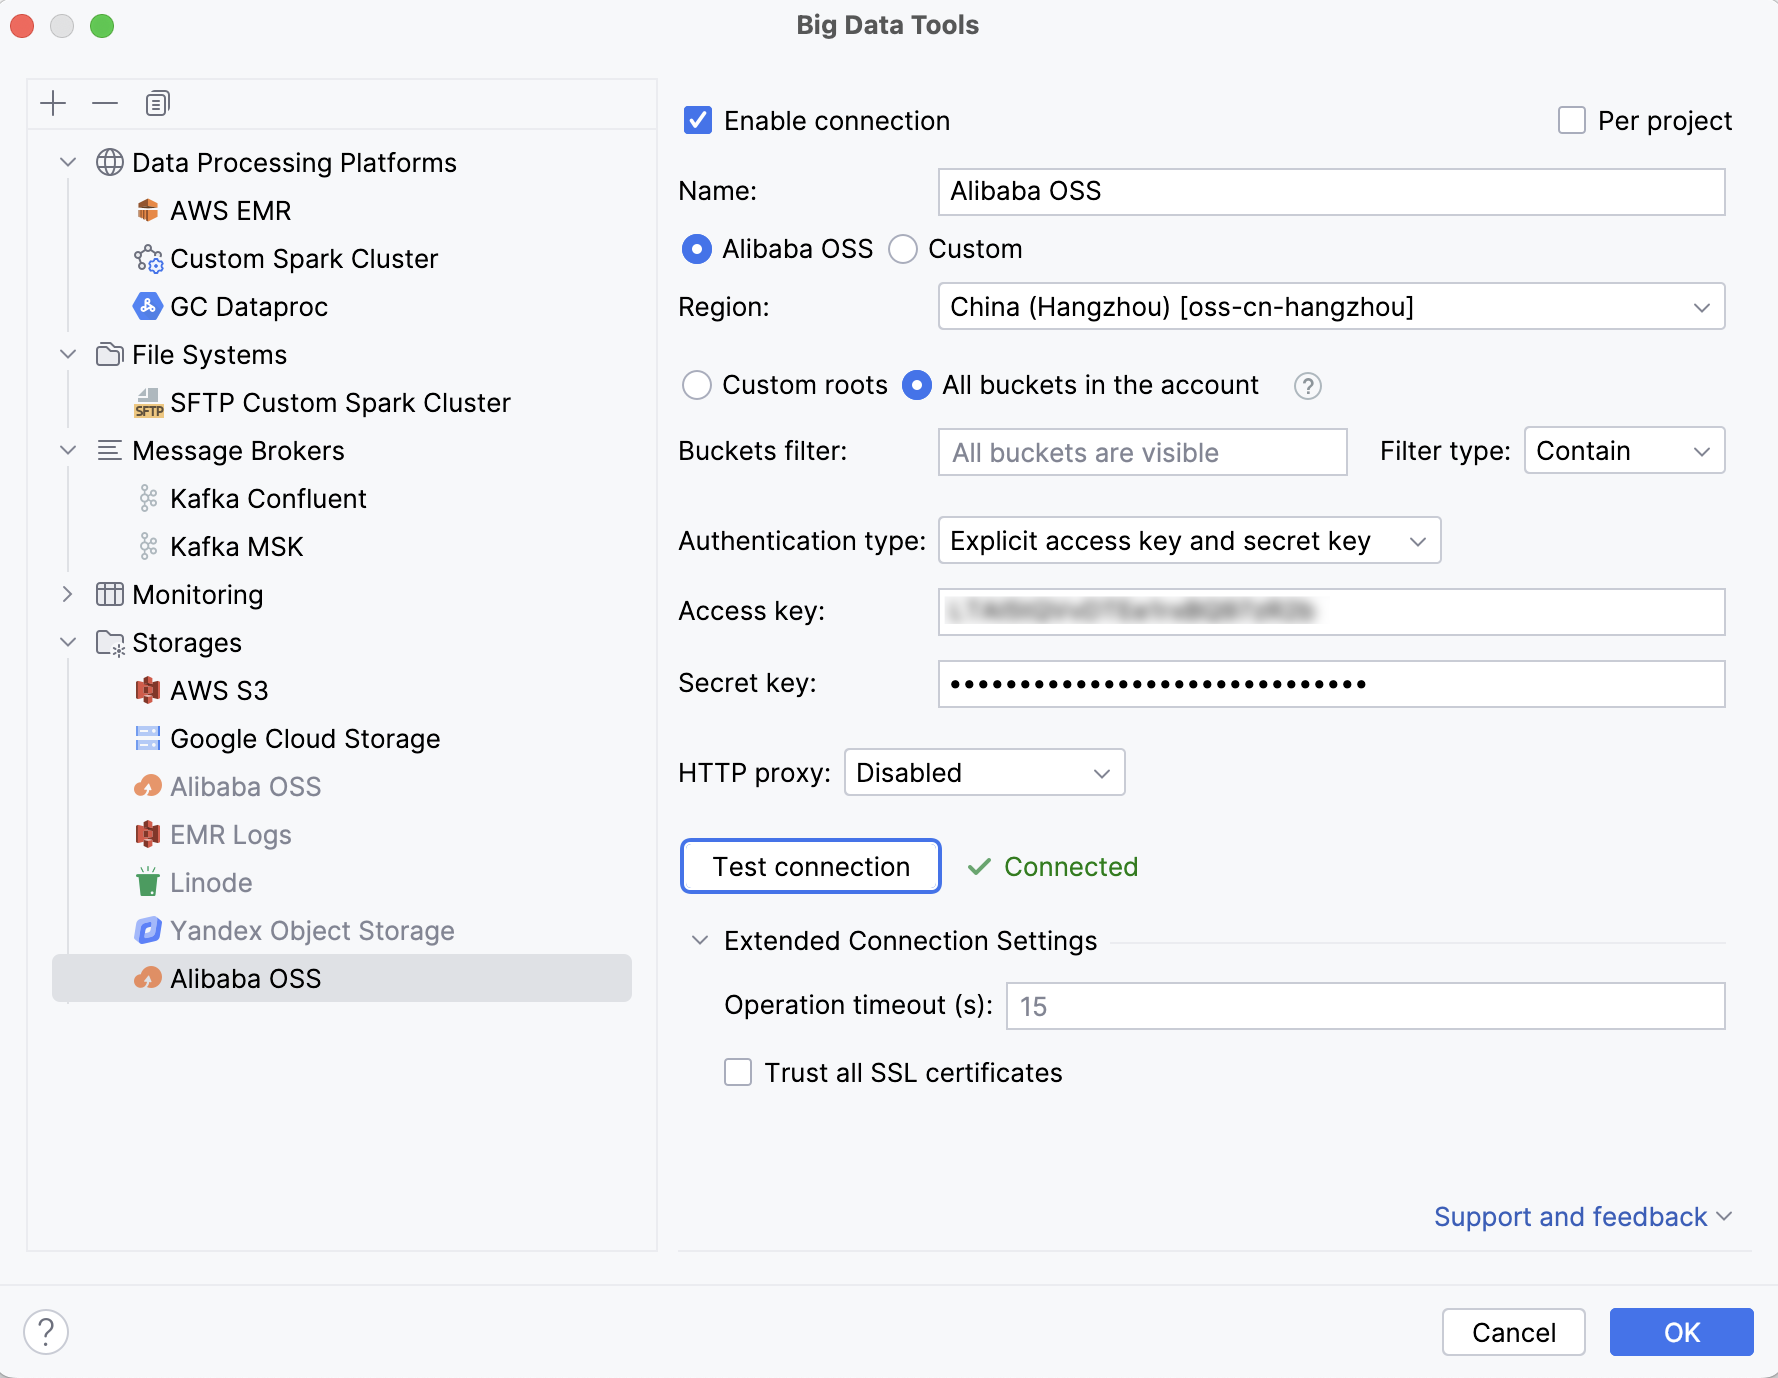
Task: Click the help icon beside All buckets option
Action: tap(1307, 386)
